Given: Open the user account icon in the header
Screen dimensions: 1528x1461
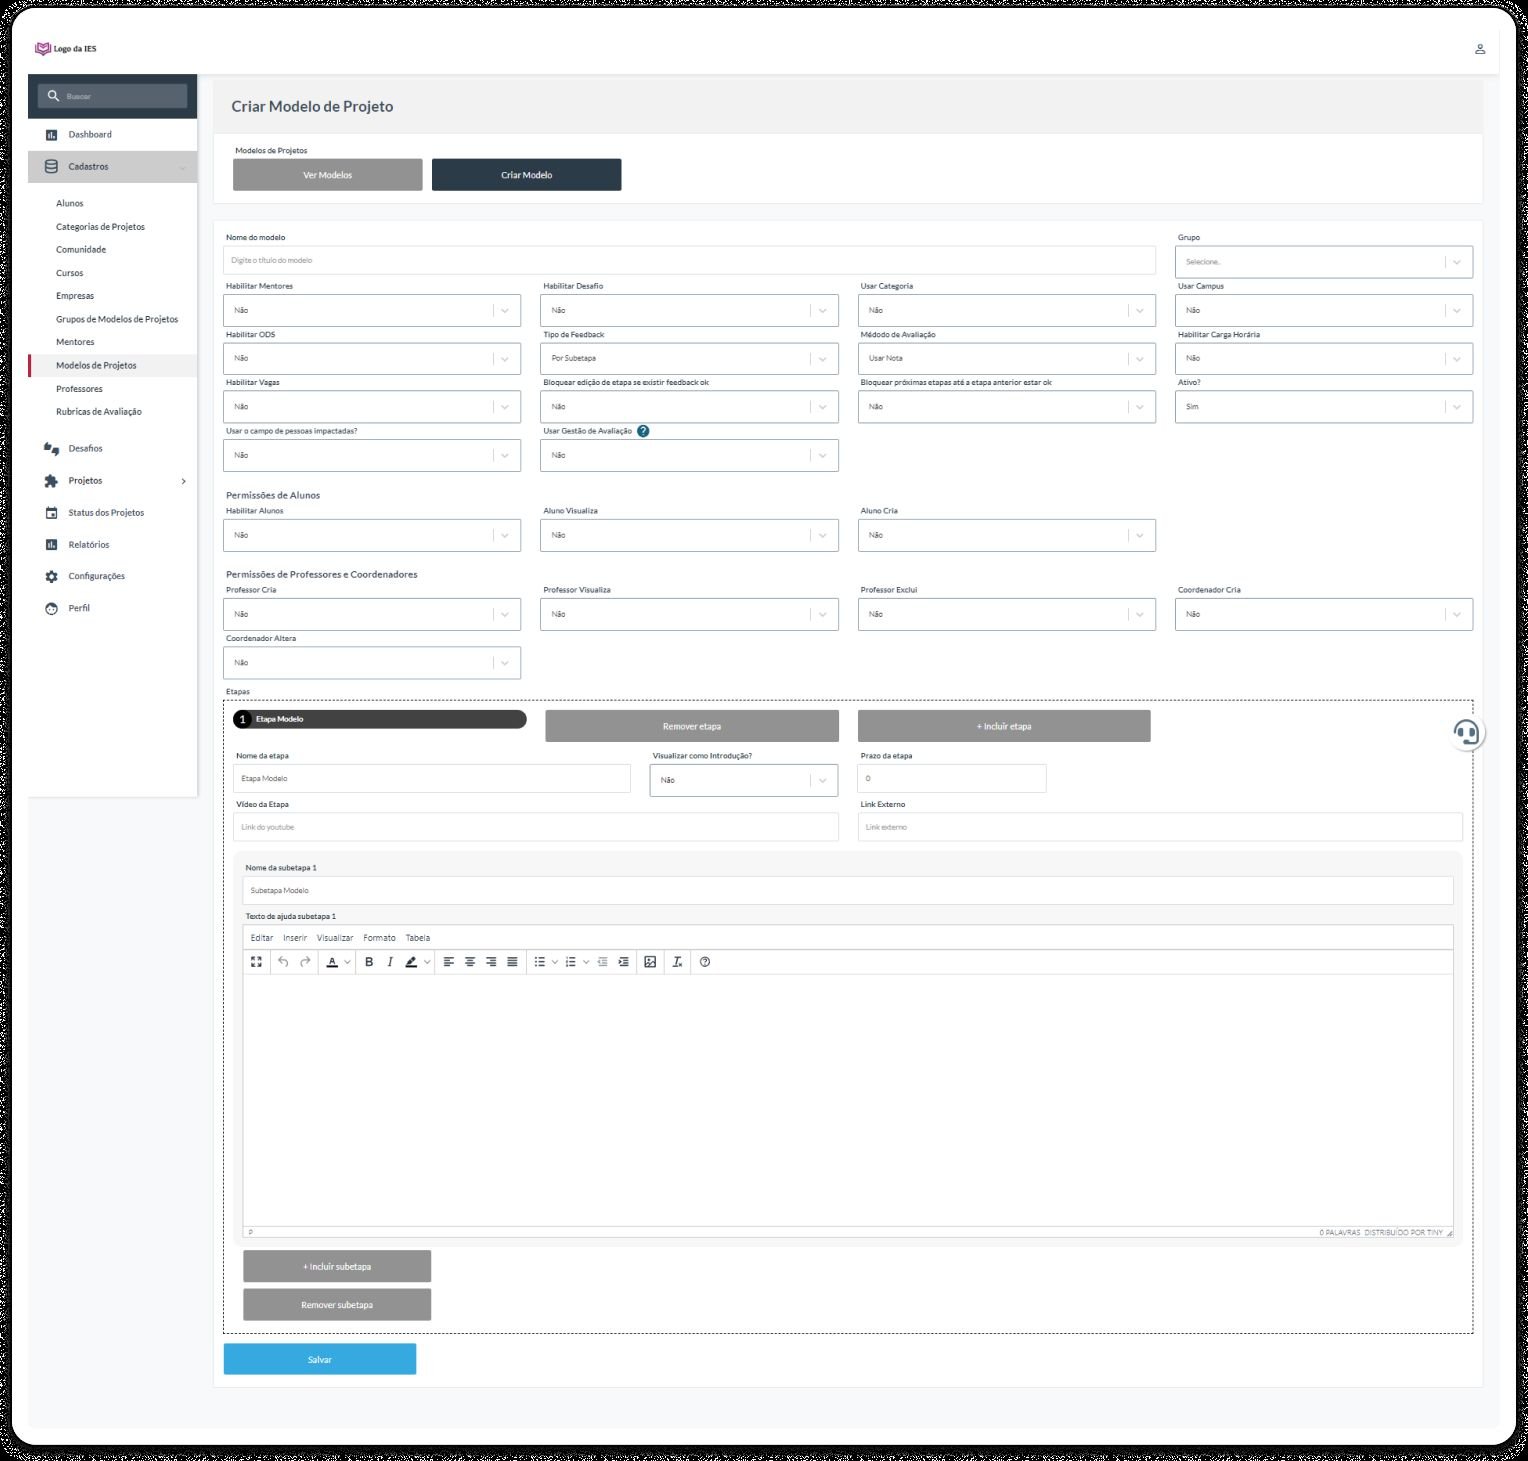Looking at the screenshot, I should [1480, 49].
